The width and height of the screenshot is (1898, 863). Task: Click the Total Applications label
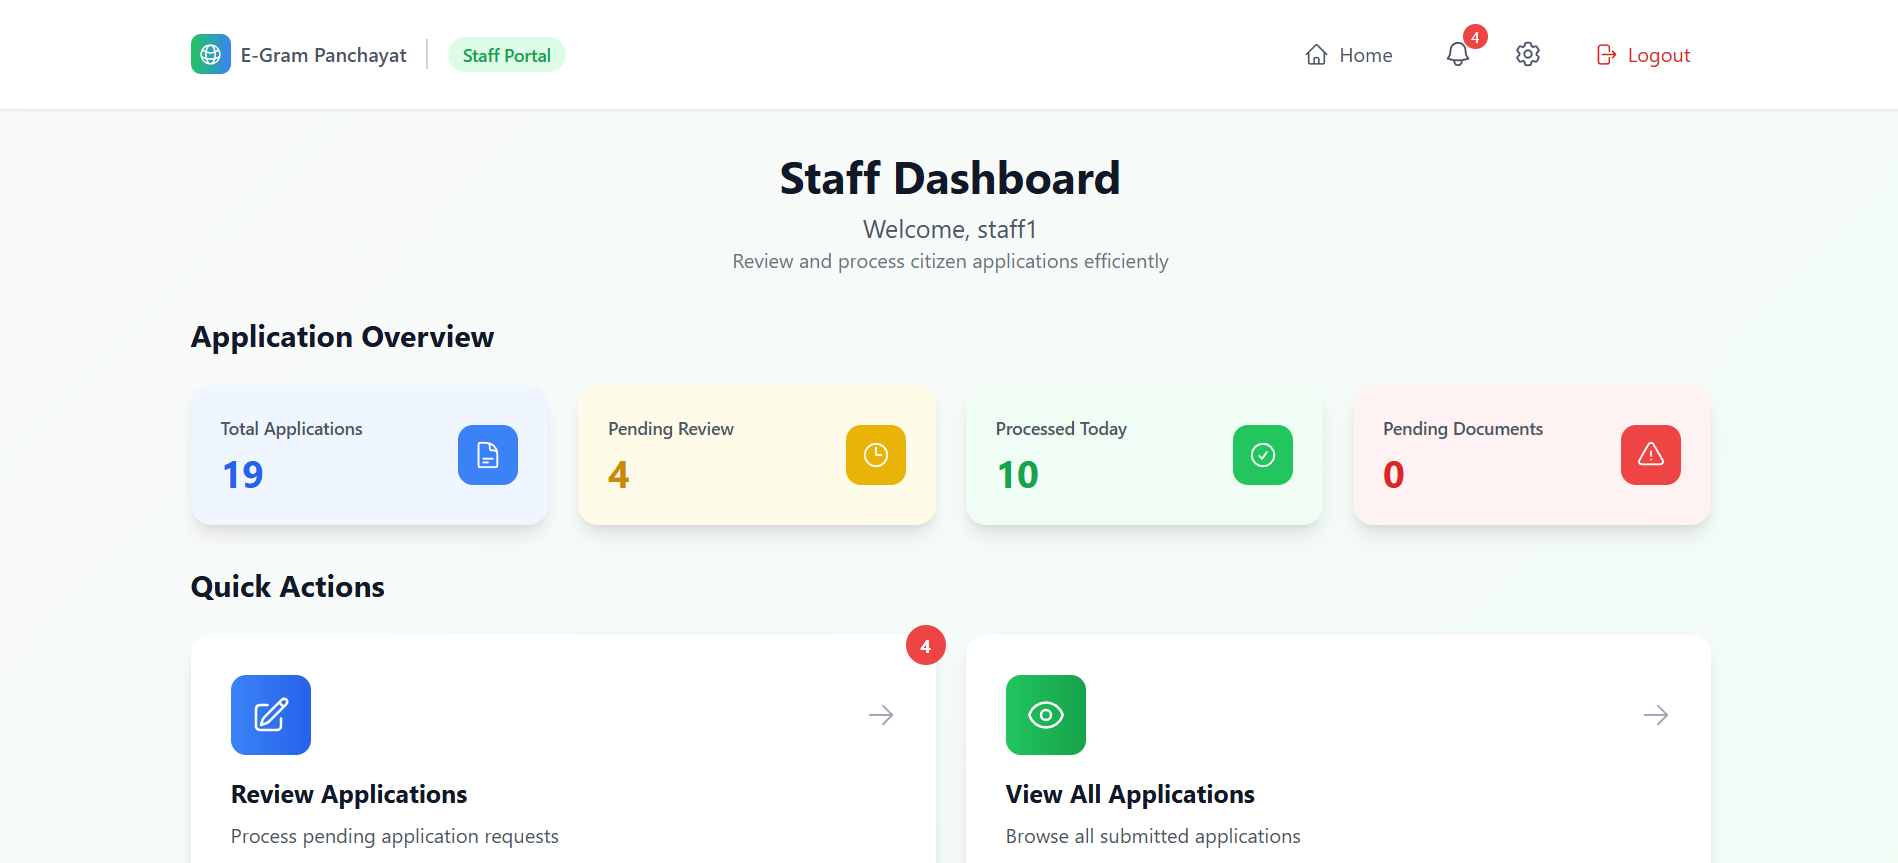point(292,428)
